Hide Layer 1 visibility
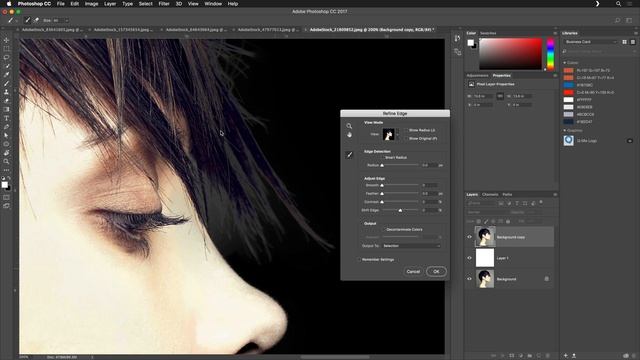Viewport: 640px width, 360px height. click(x=469, y=258)
